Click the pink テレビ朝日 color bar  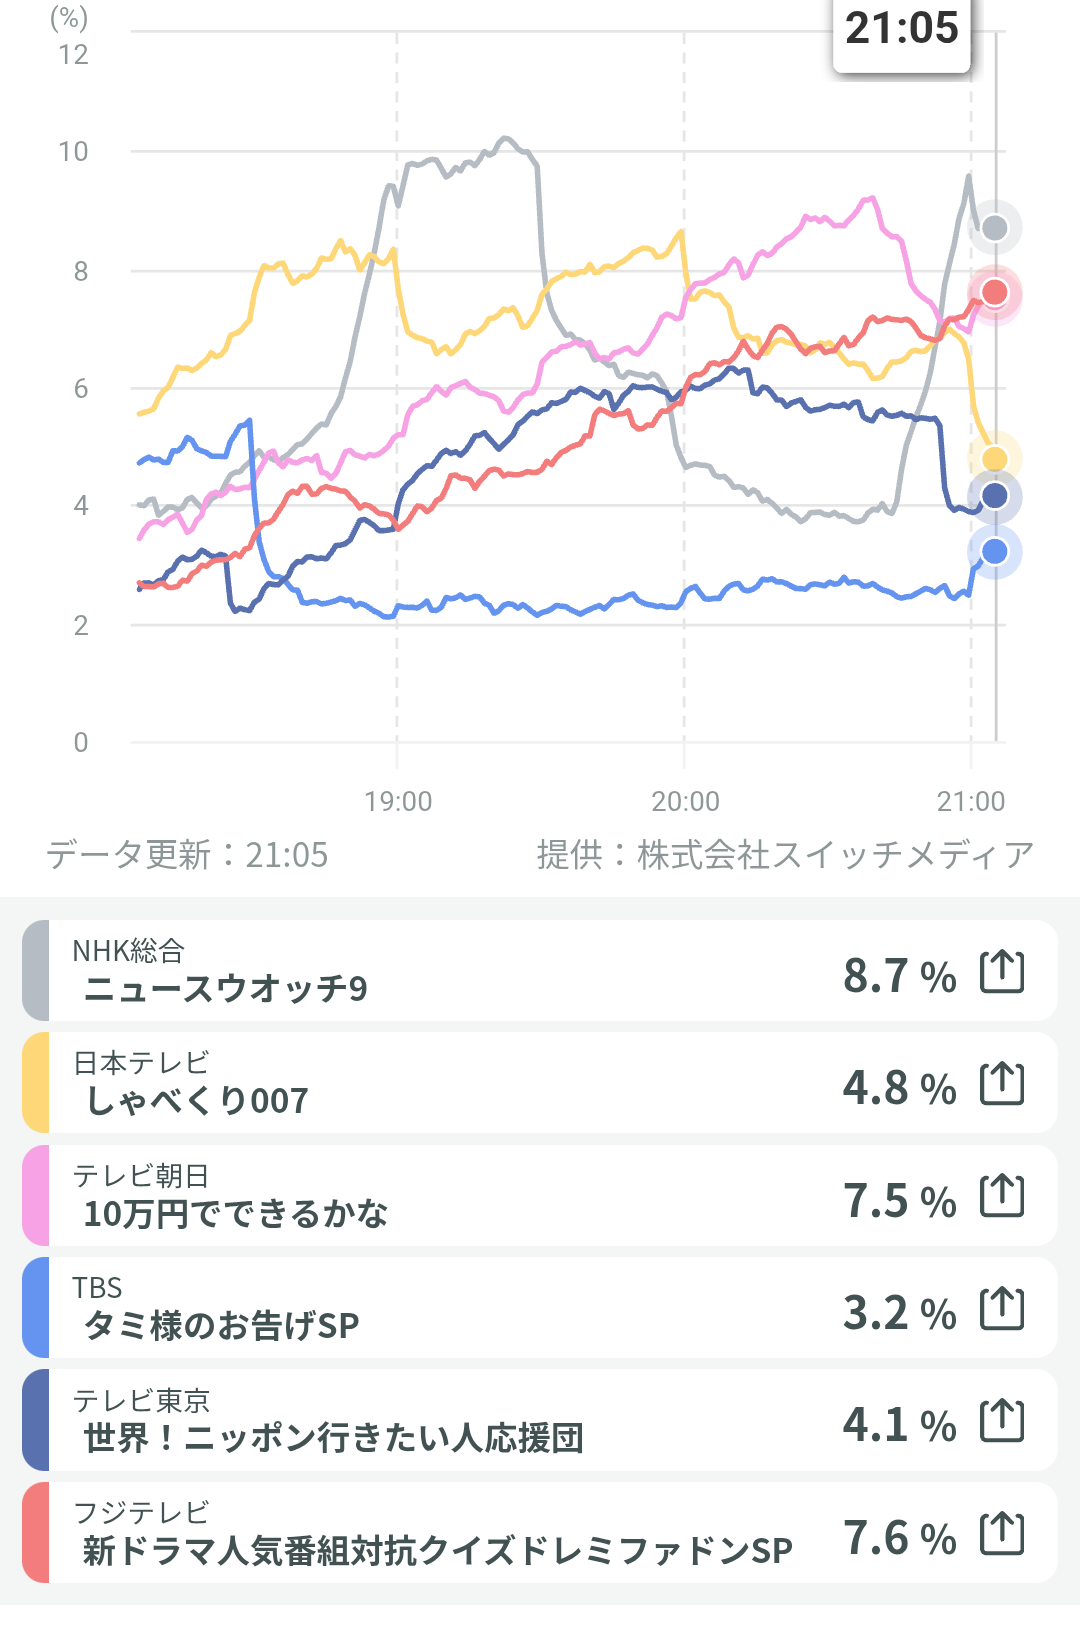click(36, 1196)
